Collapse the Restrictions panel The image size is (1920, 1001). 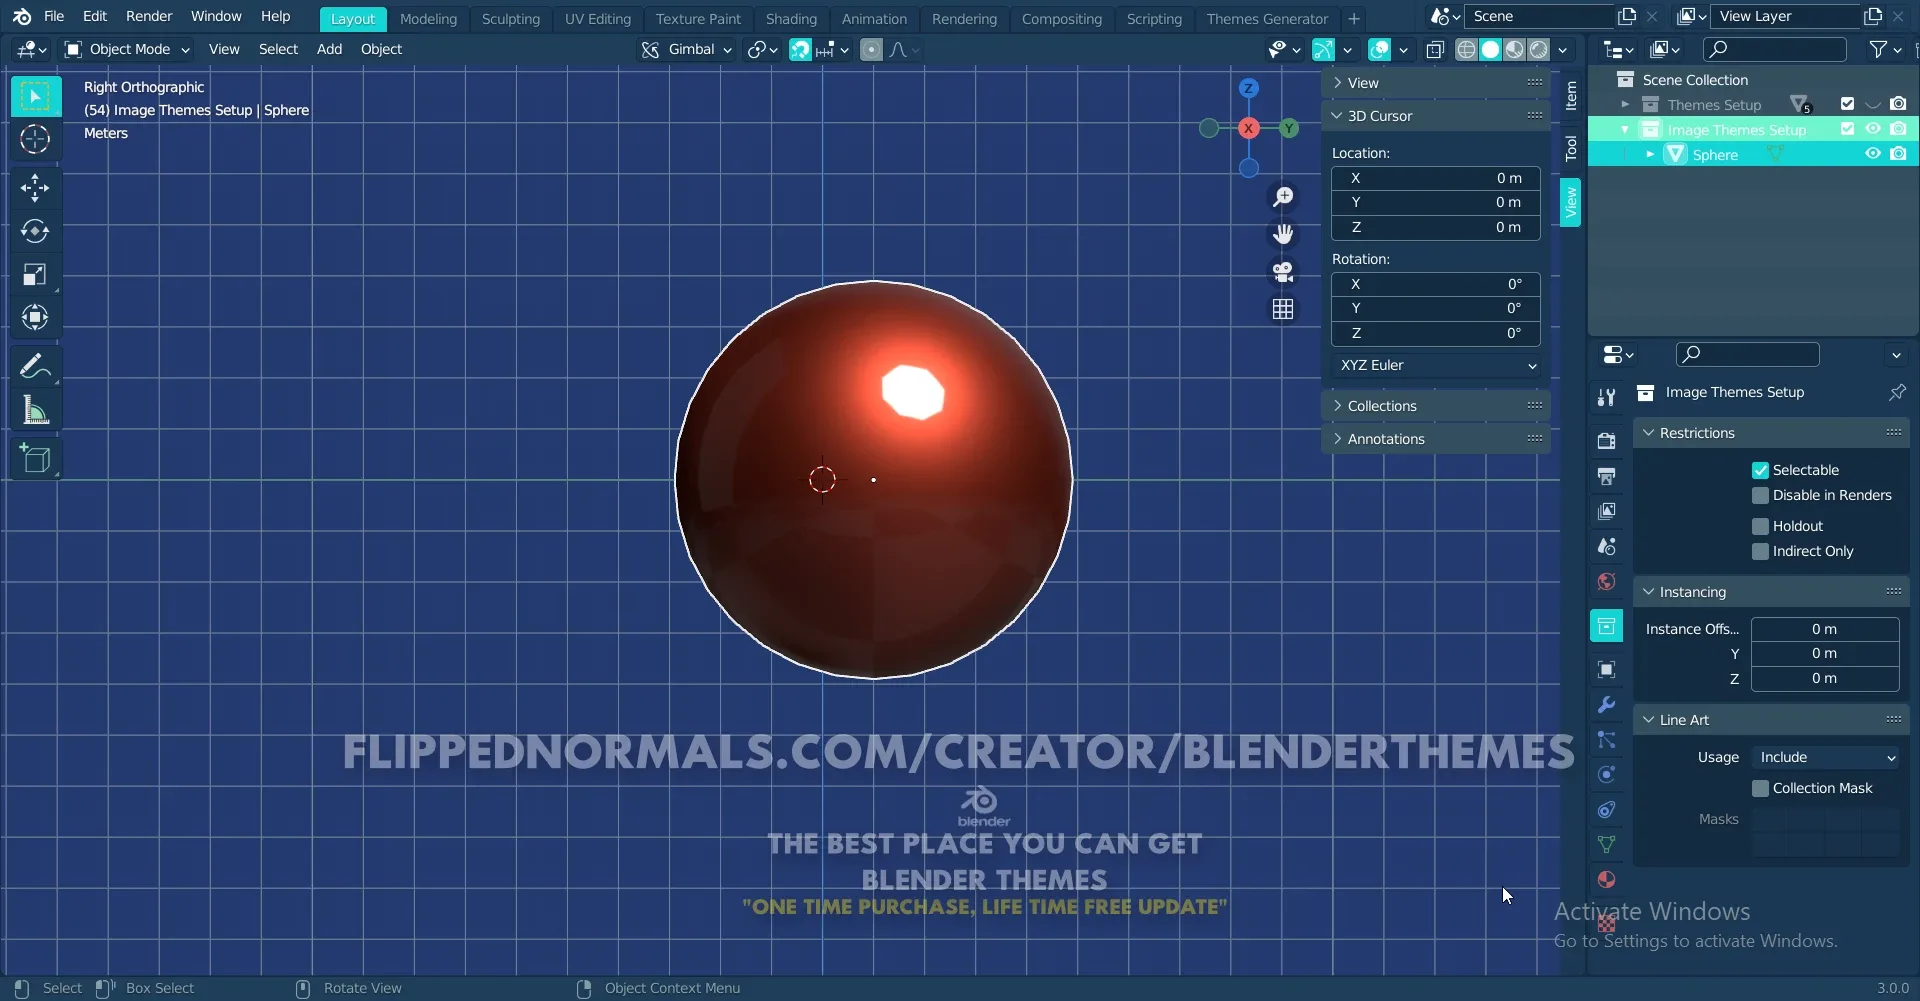coord(1771,433)
